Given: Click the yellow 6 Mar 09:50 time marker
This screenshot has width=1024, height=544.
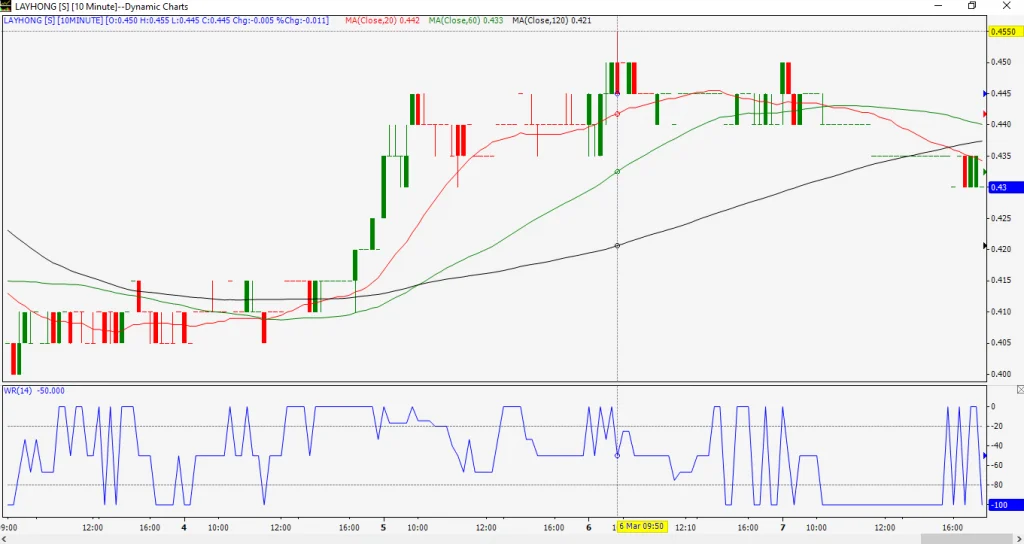Looking at the screenshot, I should coord(643,527).
